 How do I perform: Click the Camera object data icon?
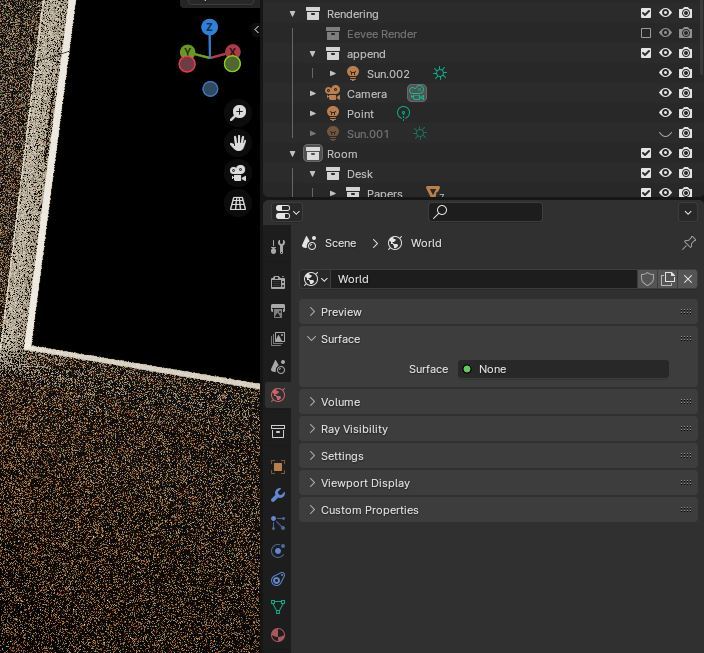[x=417, y=93]
